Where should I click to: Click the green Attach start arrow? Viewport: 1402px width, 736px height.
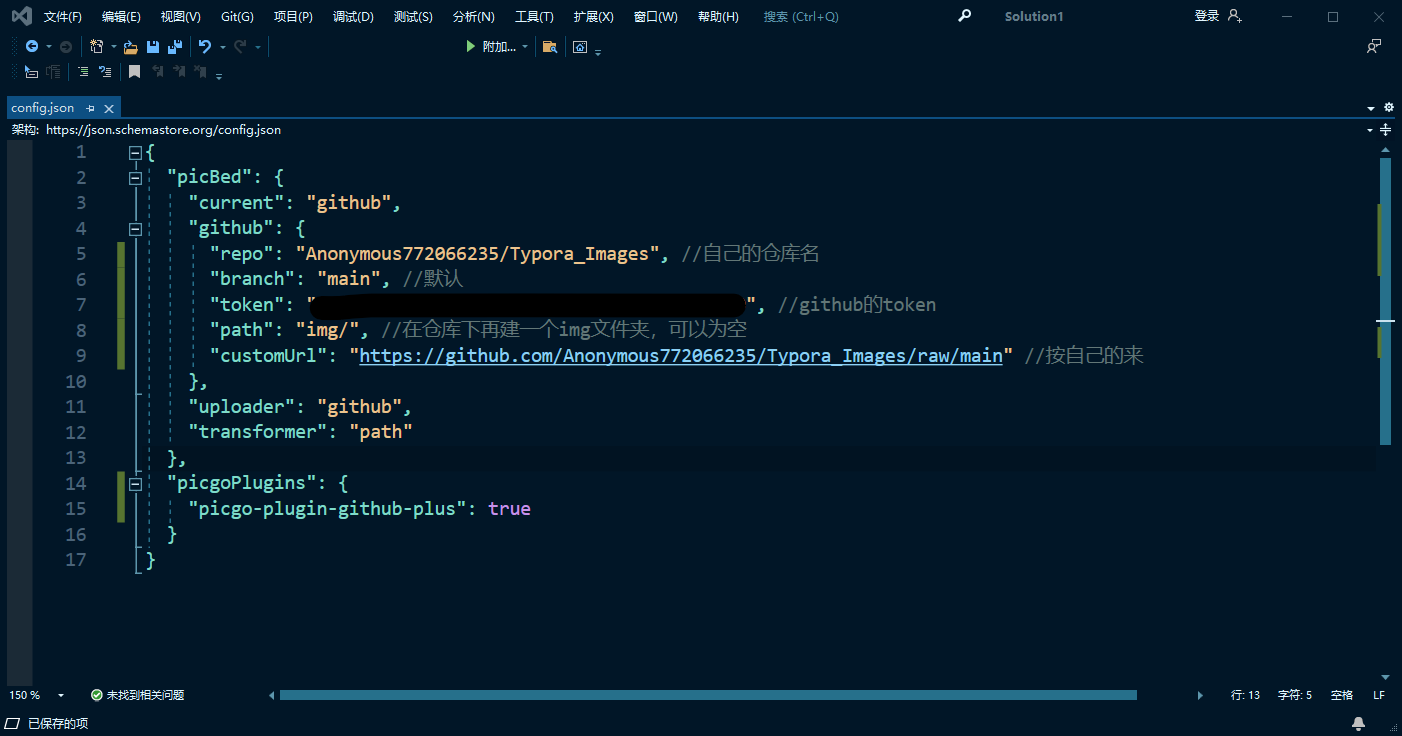pos(471,47)
